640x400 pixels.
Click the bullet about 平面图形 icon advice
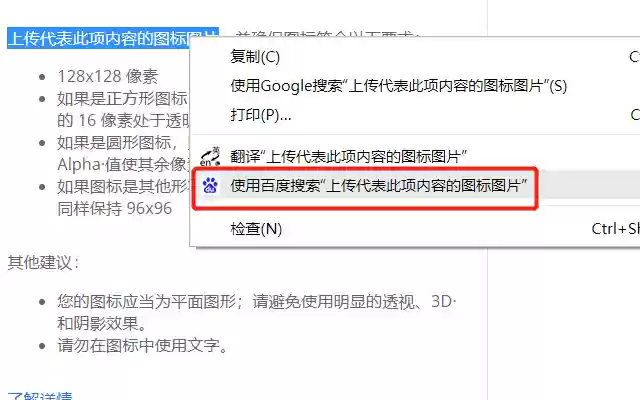tap(257, 302)
